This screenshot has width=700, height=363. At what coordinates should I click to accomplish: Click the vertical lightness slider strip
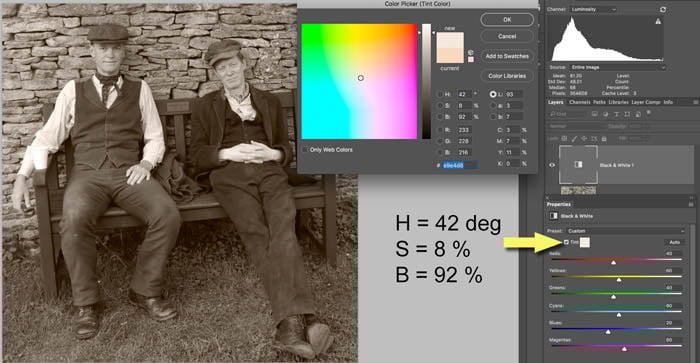tap(427, 81)
